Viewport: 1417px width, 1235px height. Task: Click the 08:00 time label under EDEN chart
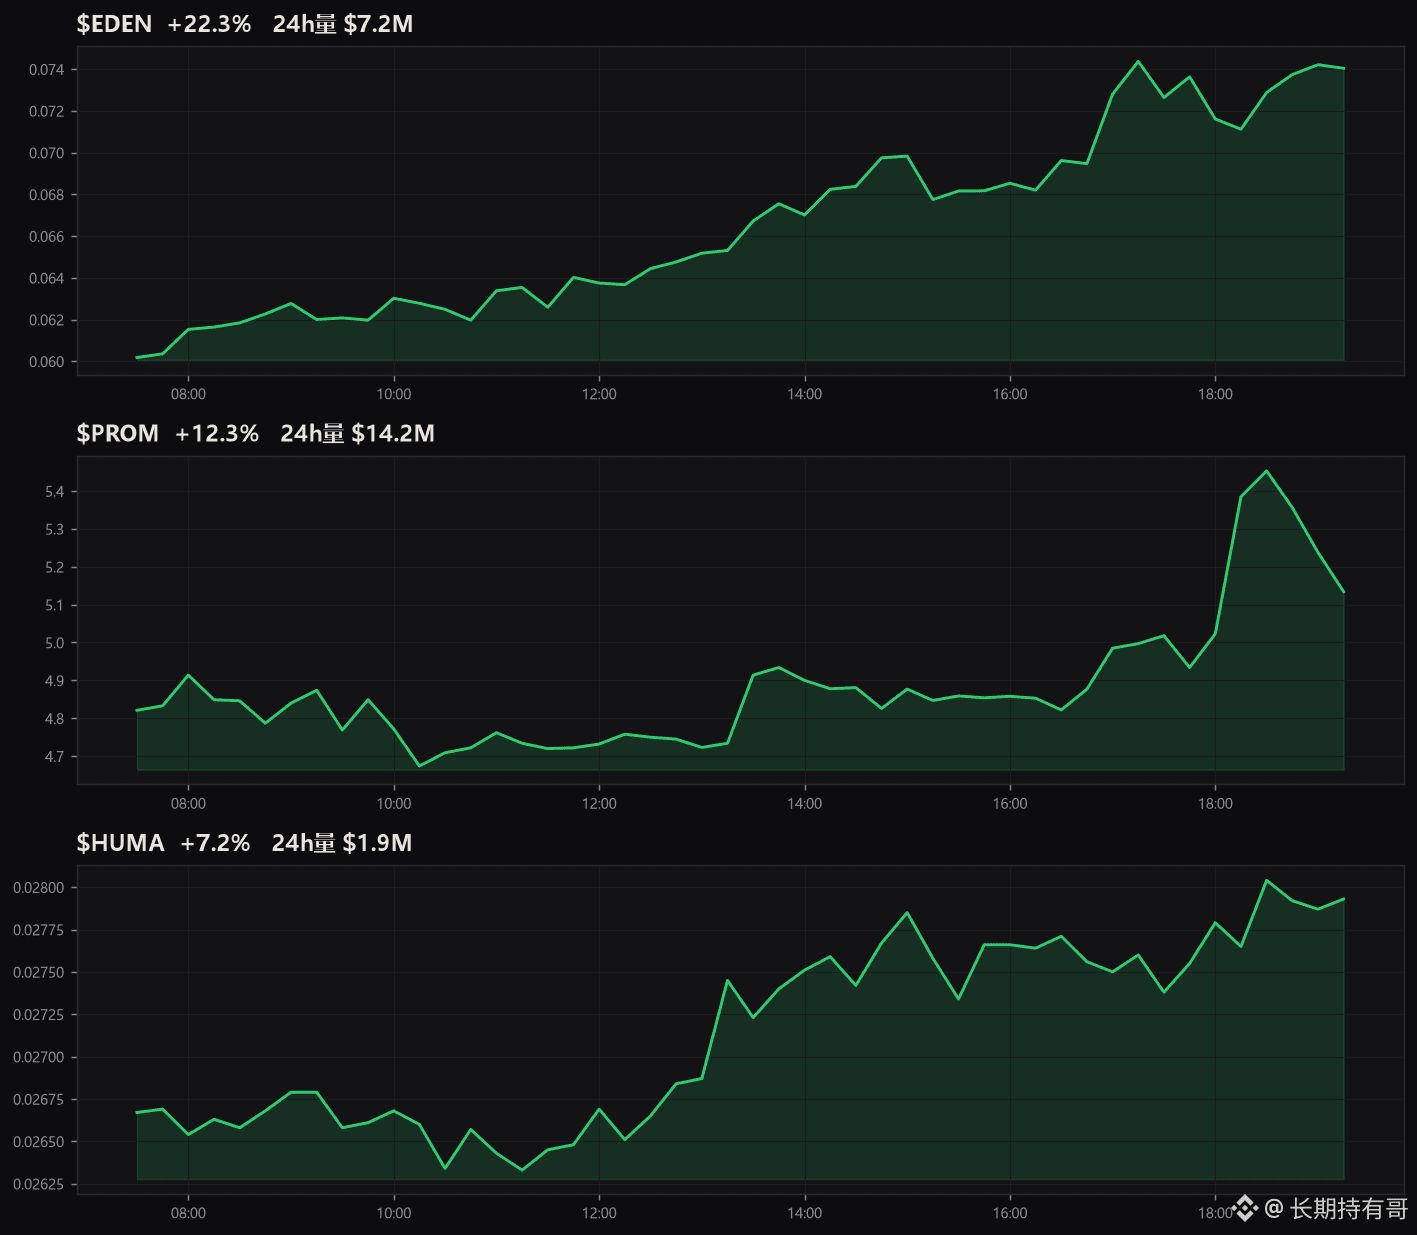click(188, 394)
